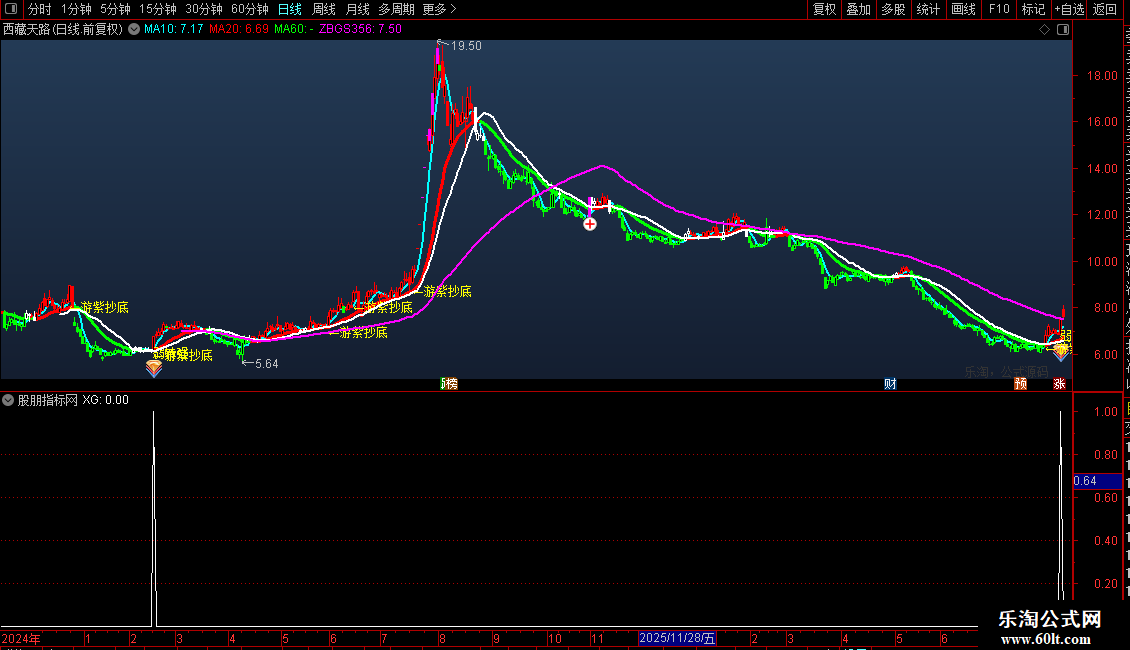
Task: Click the 0.64 value marker on indicator axis
Action: pos(1097,481)
